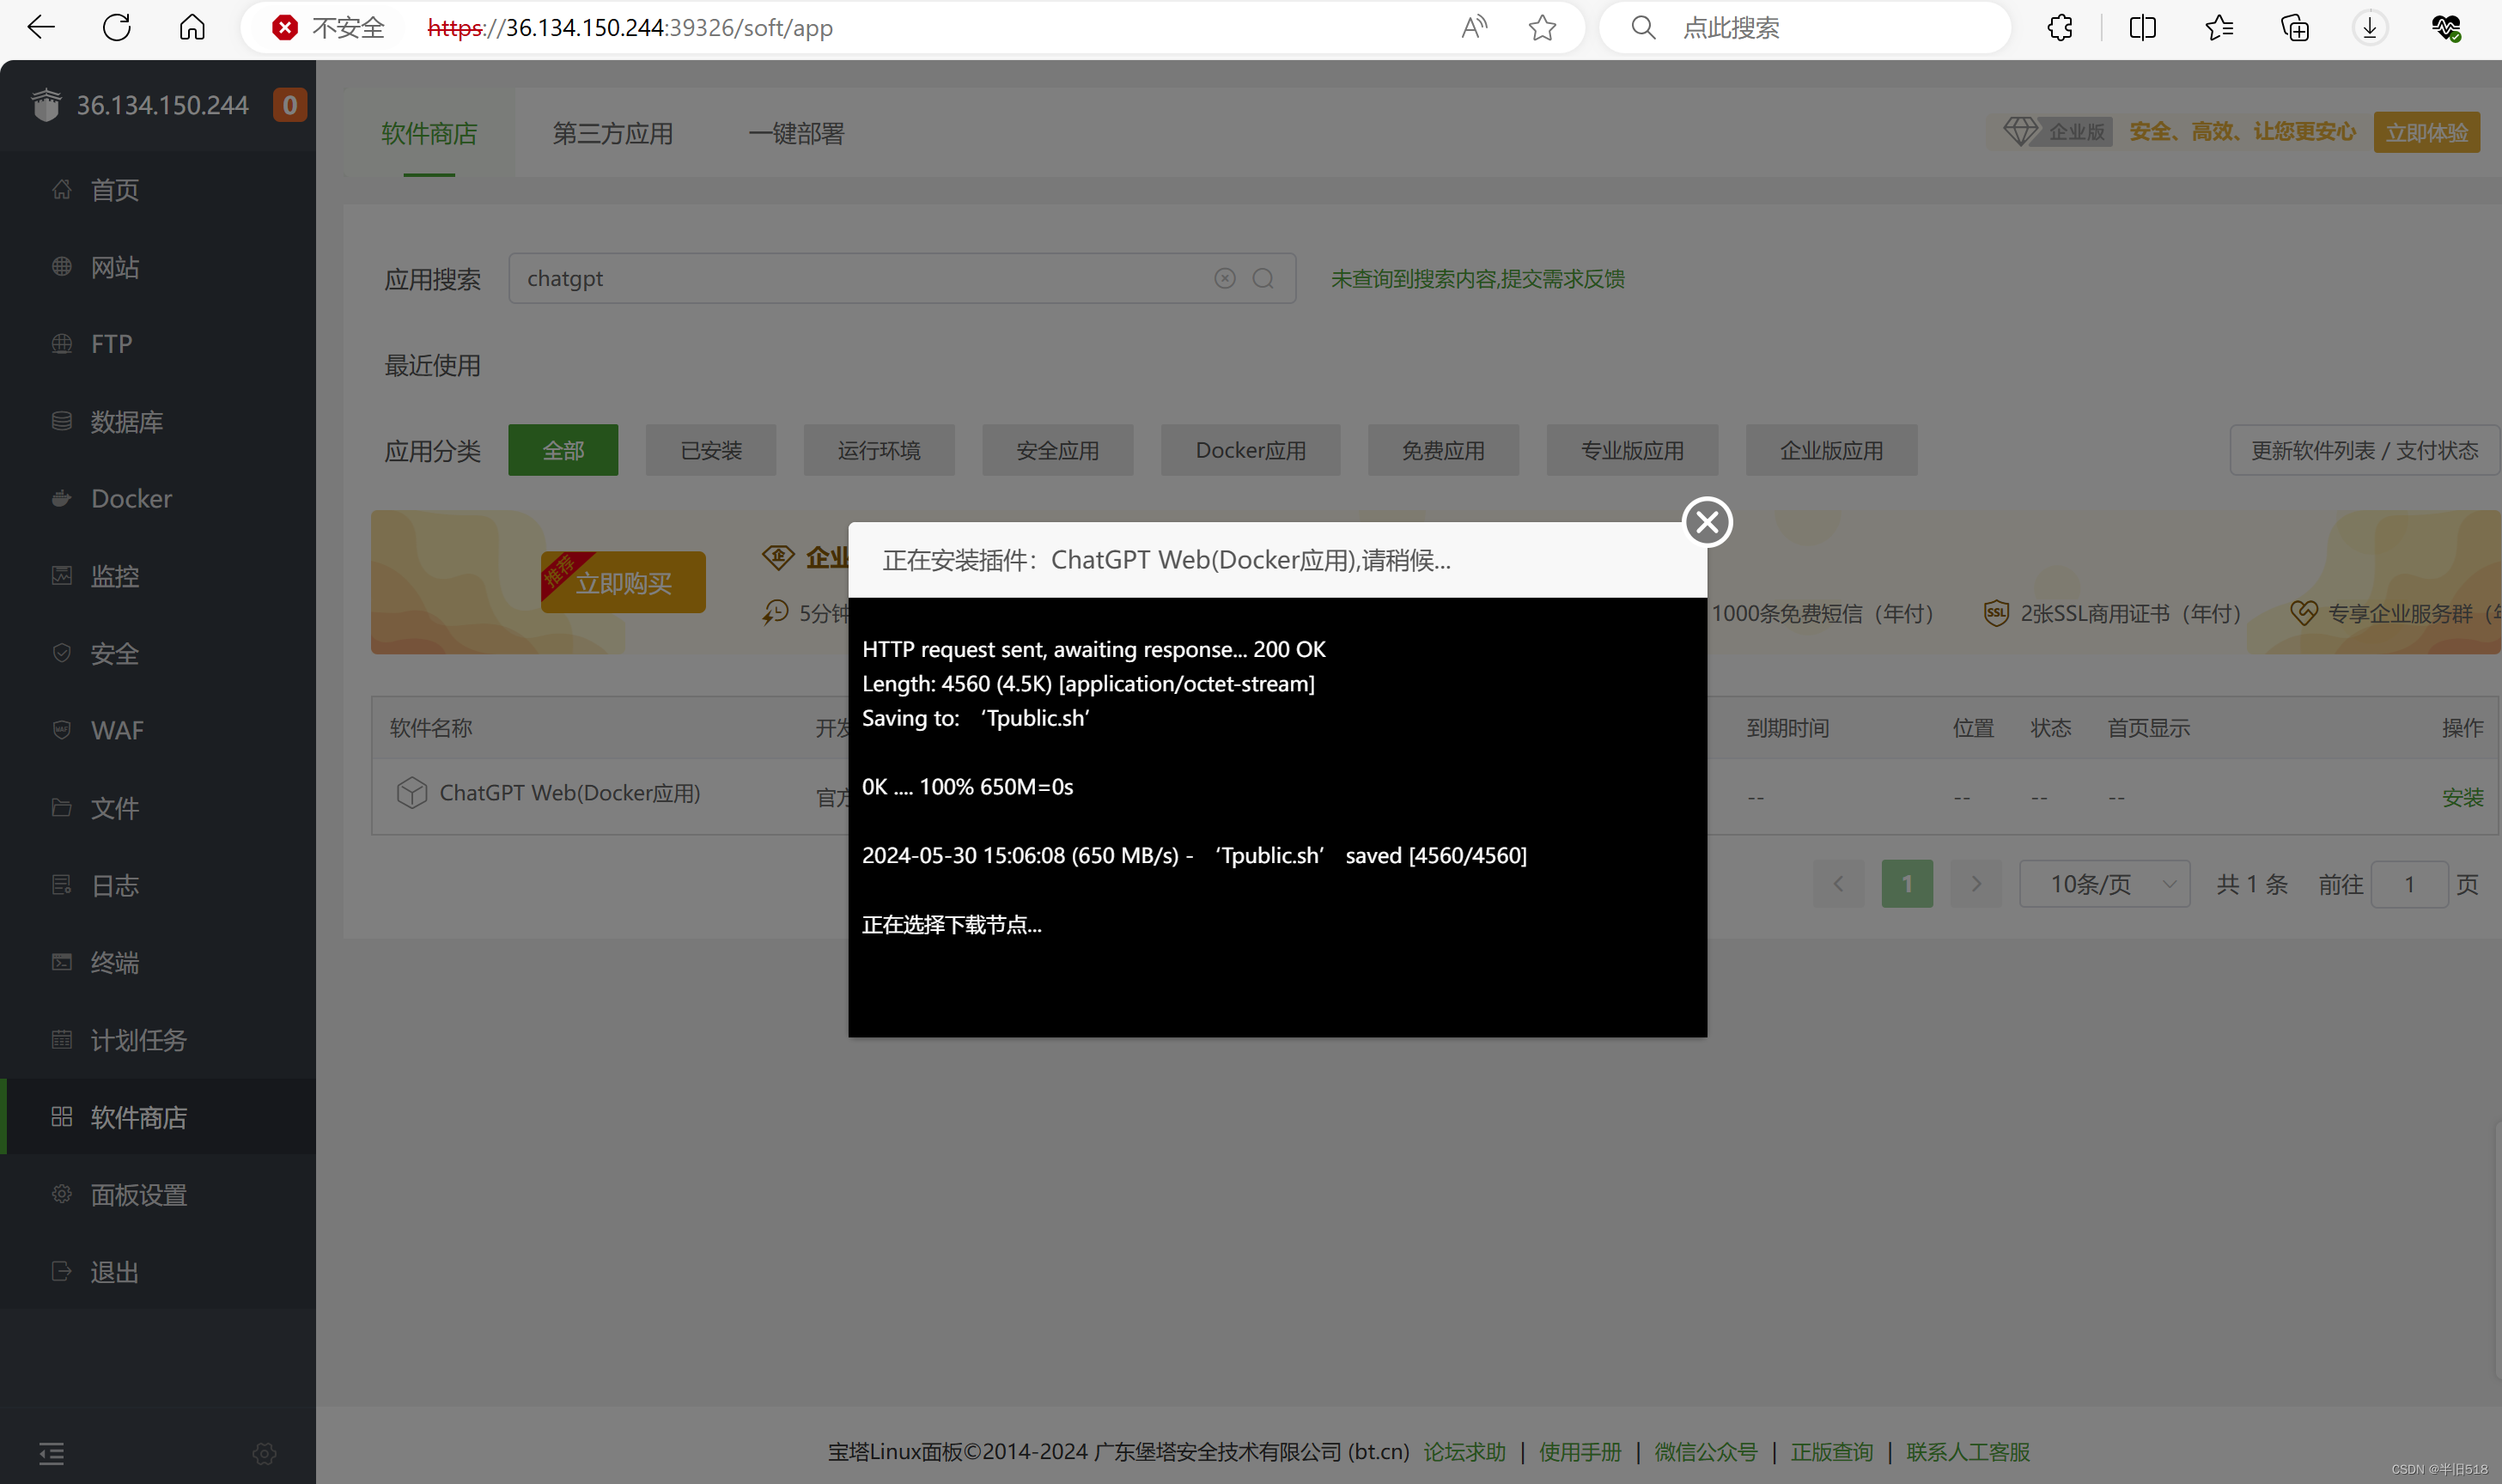Viewport: 2502px width, 1484px height.
Task: Switch to 一键部署 tab
Action: point(796,134)
